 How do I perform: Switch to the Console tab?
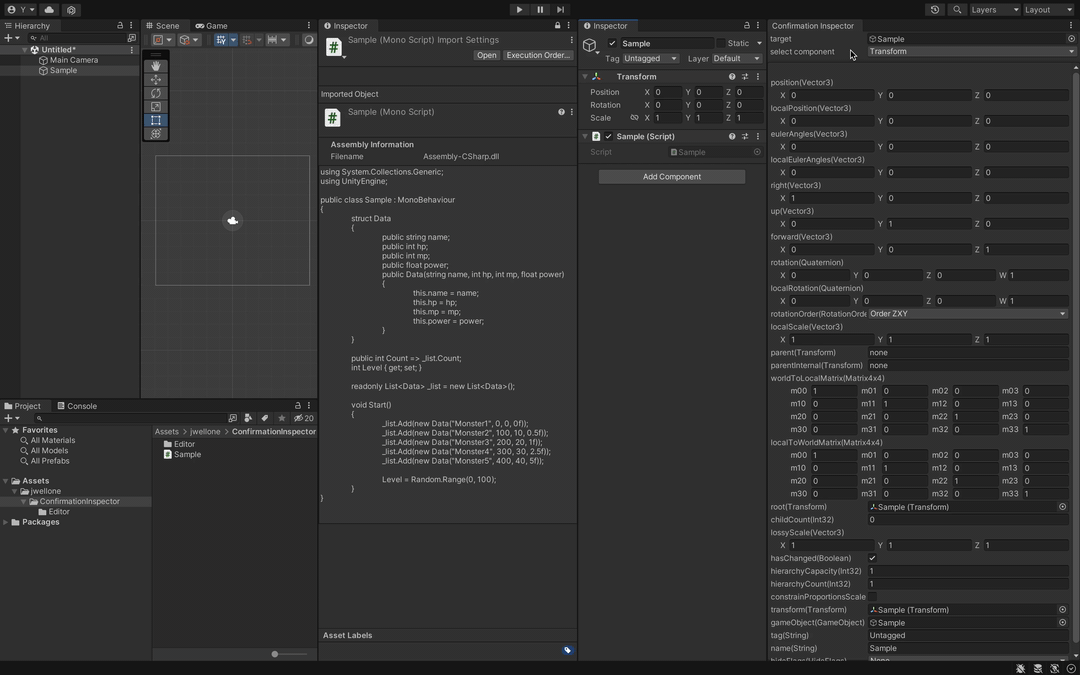(x=77, y=406)
